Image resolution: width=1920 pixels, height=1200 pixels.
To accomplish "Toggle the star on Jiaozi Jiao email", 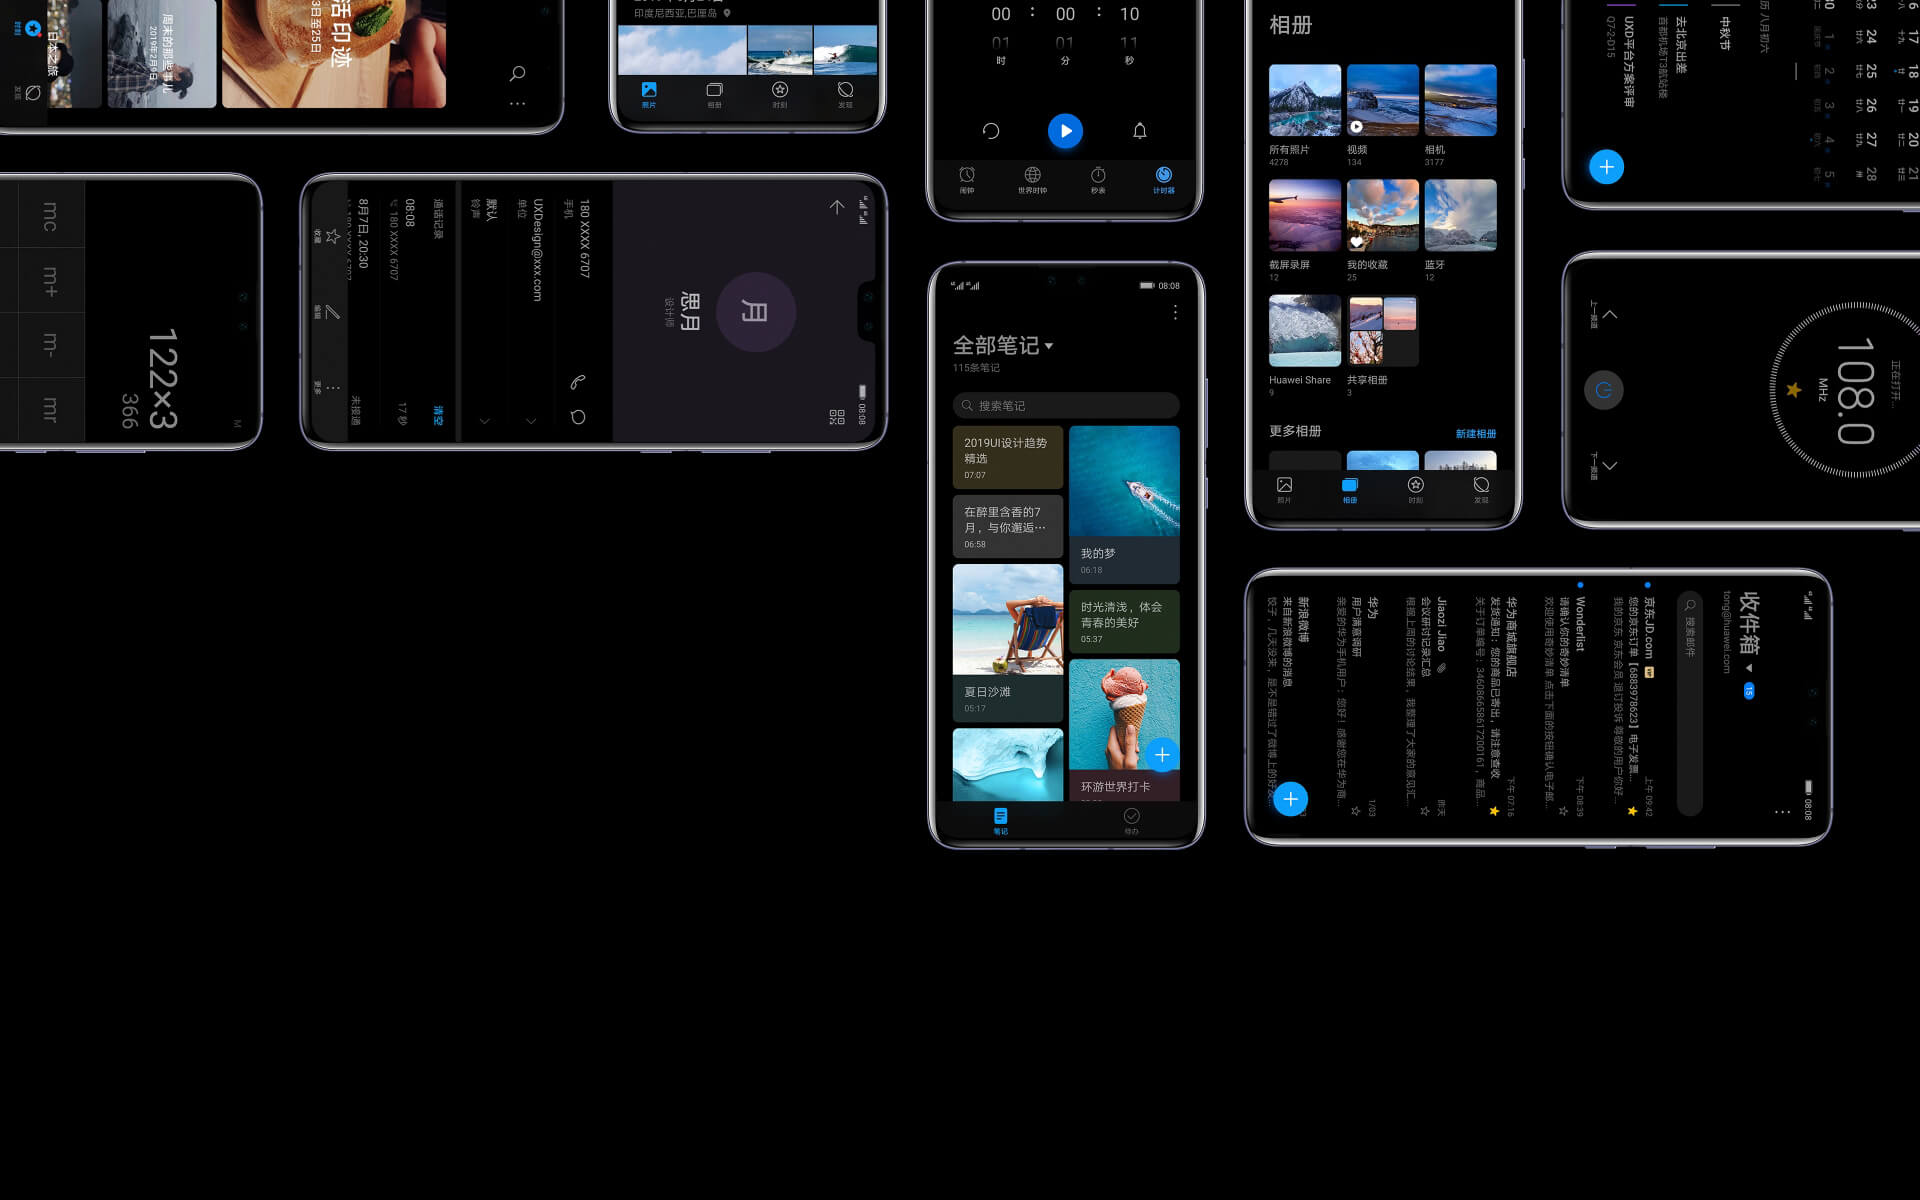I will click(1425, 811).
